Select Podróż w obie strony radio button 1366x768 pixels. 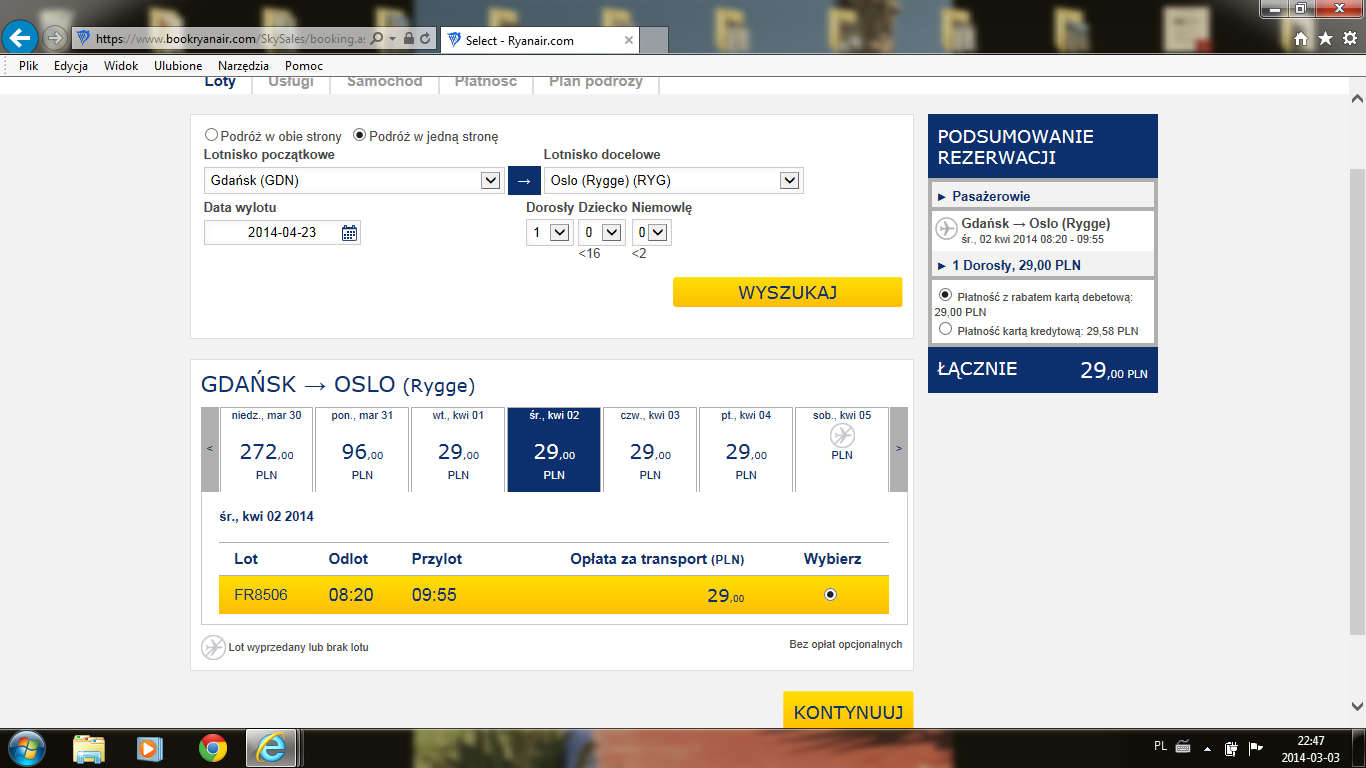coord(211,135)
